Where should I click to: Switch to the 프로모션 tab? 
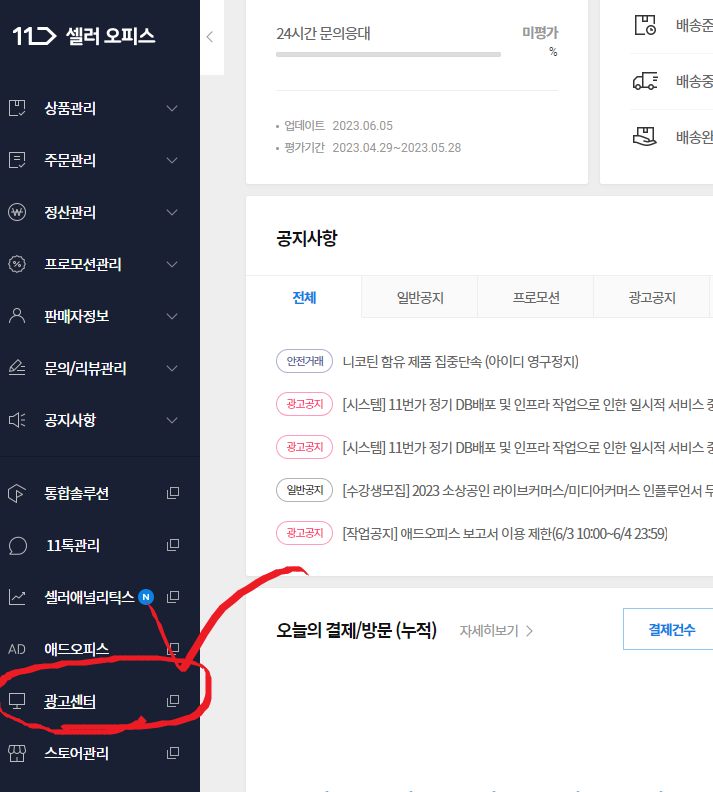[x=536, y=297]
